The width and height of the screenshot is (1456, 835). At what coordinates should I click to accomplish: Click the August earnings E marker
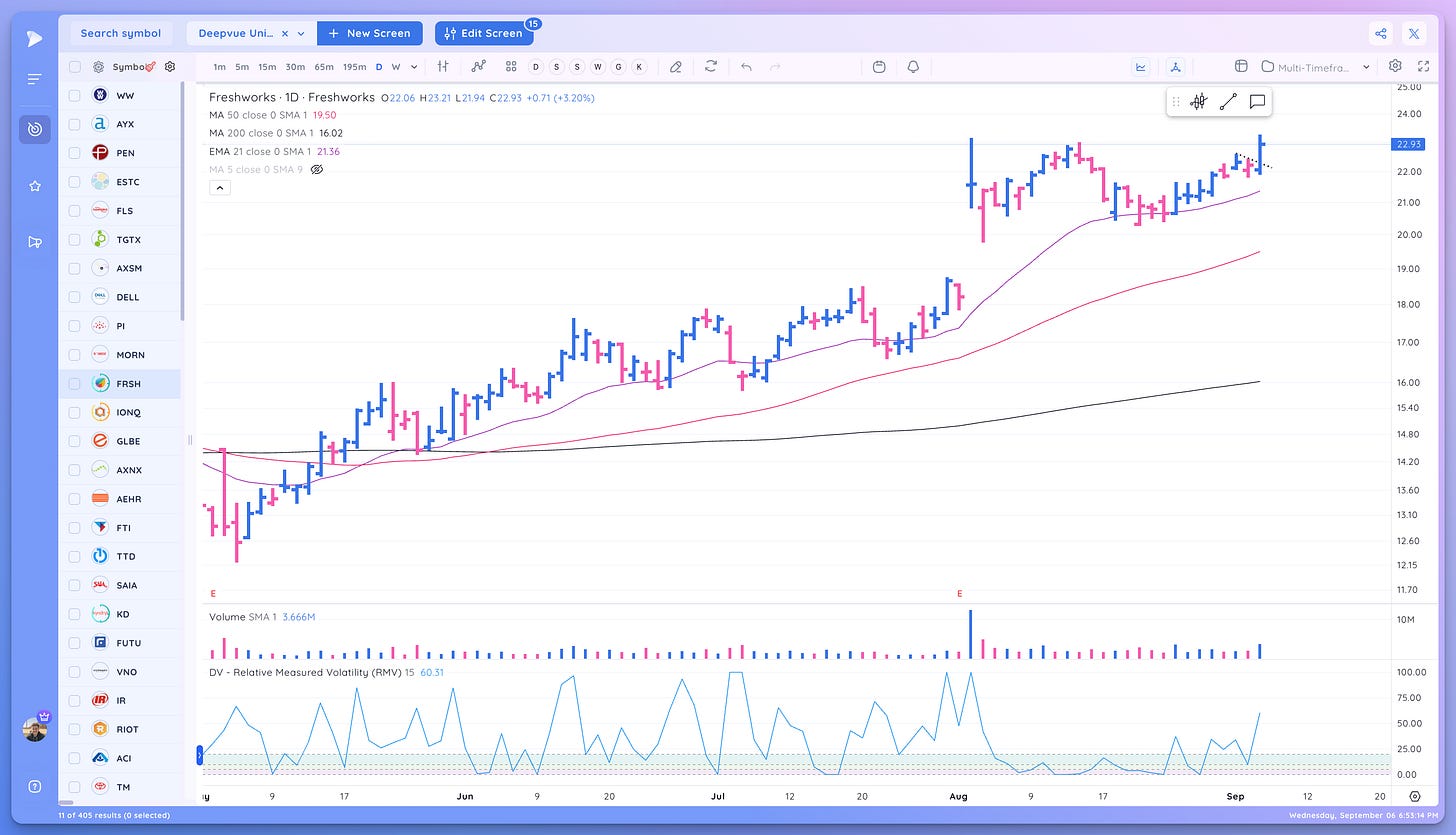[960, 593]
